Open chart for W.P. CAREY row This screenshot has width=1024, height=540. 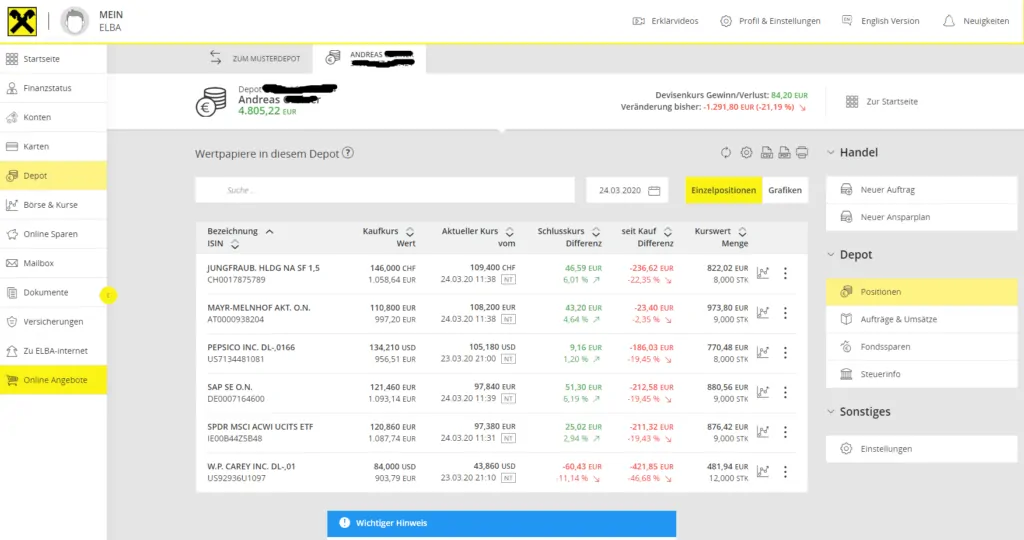[x=763, y=471]
